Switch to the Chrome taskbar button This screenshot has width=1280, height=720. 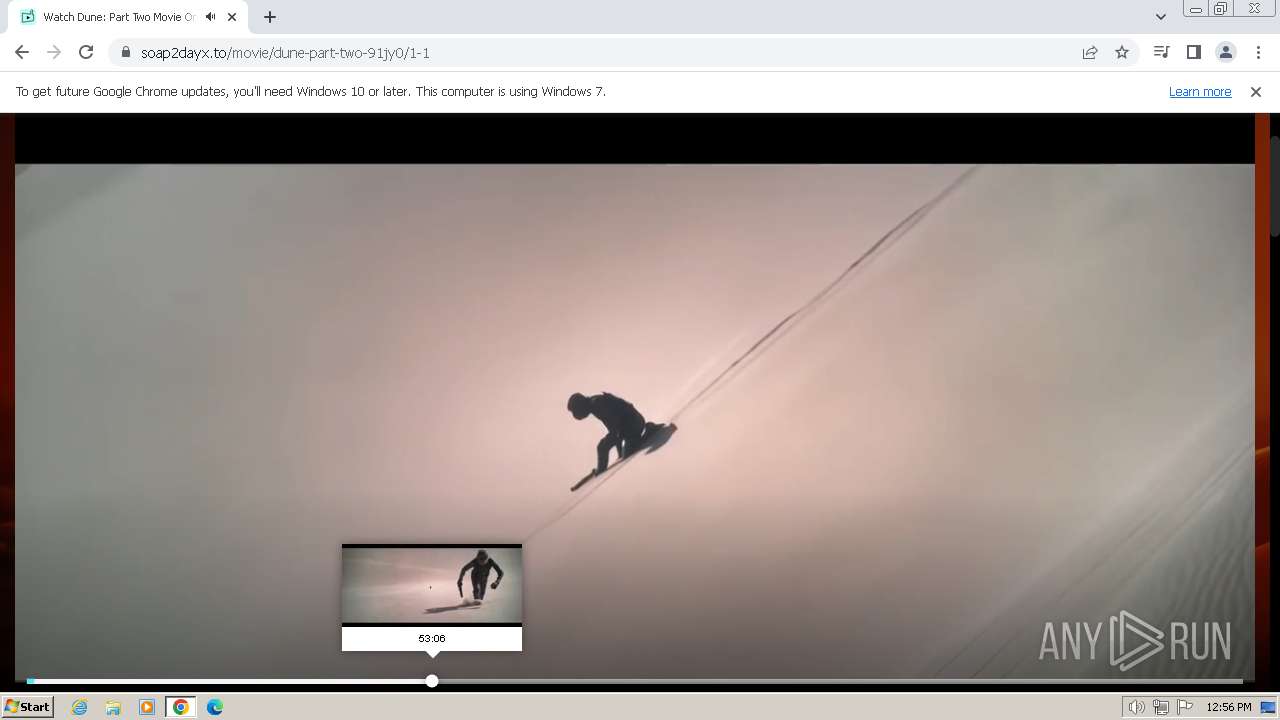[181, 707]
